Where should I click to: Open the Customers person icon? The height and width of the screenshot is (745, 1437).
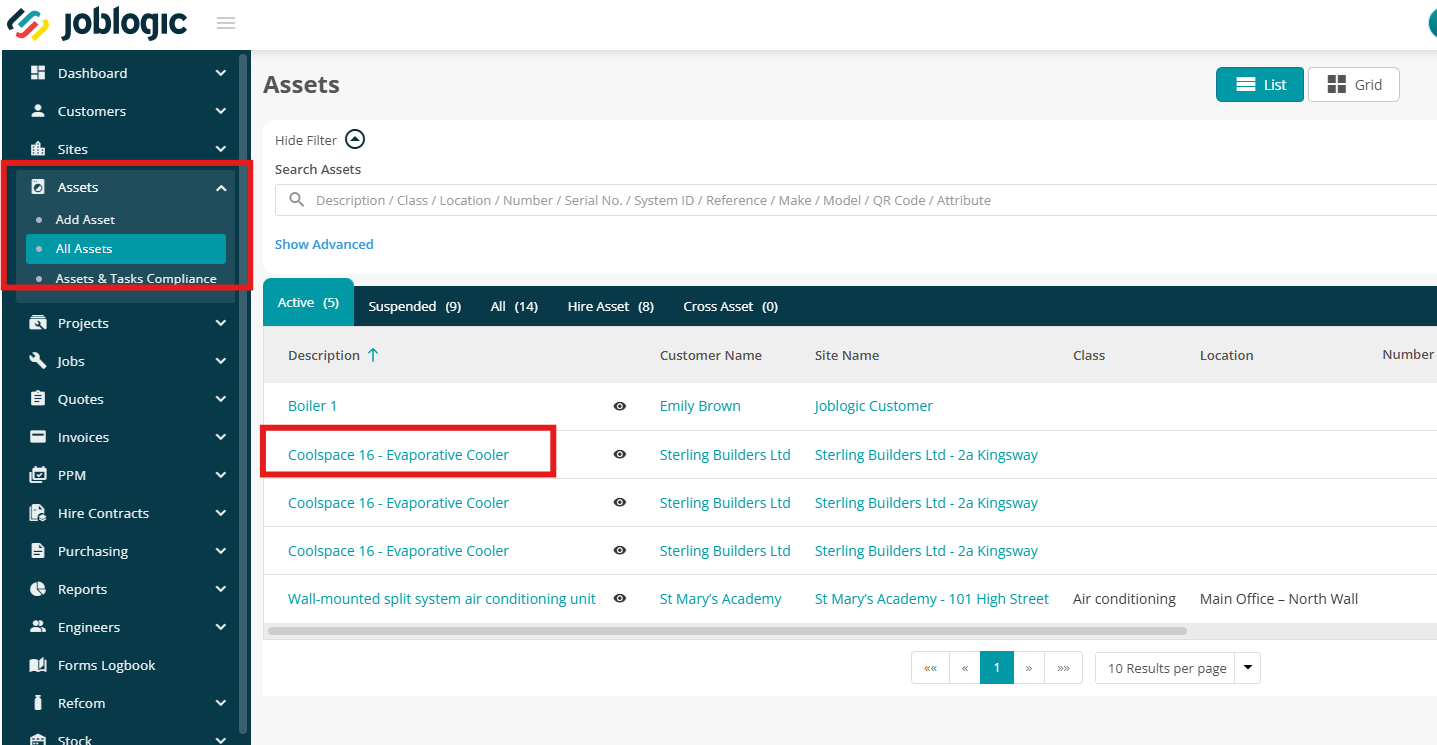[x=38, y=111]
